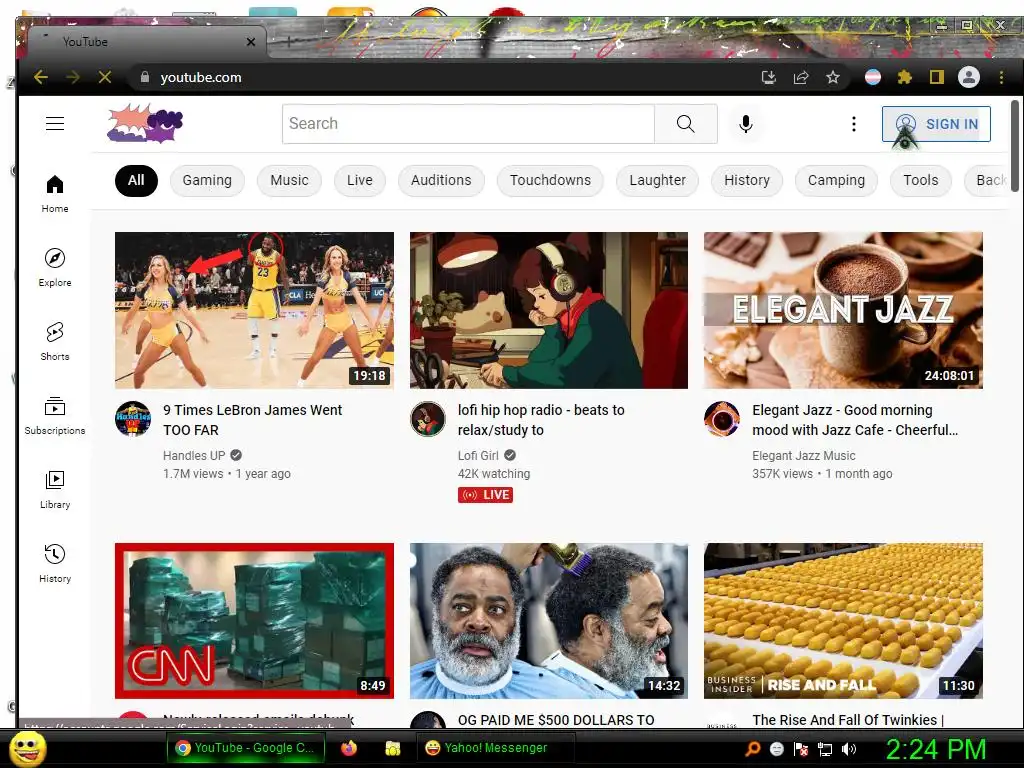Select the Gaming filter chip
This screenshot has height=768, width=1024.
[x=207, y=180]
